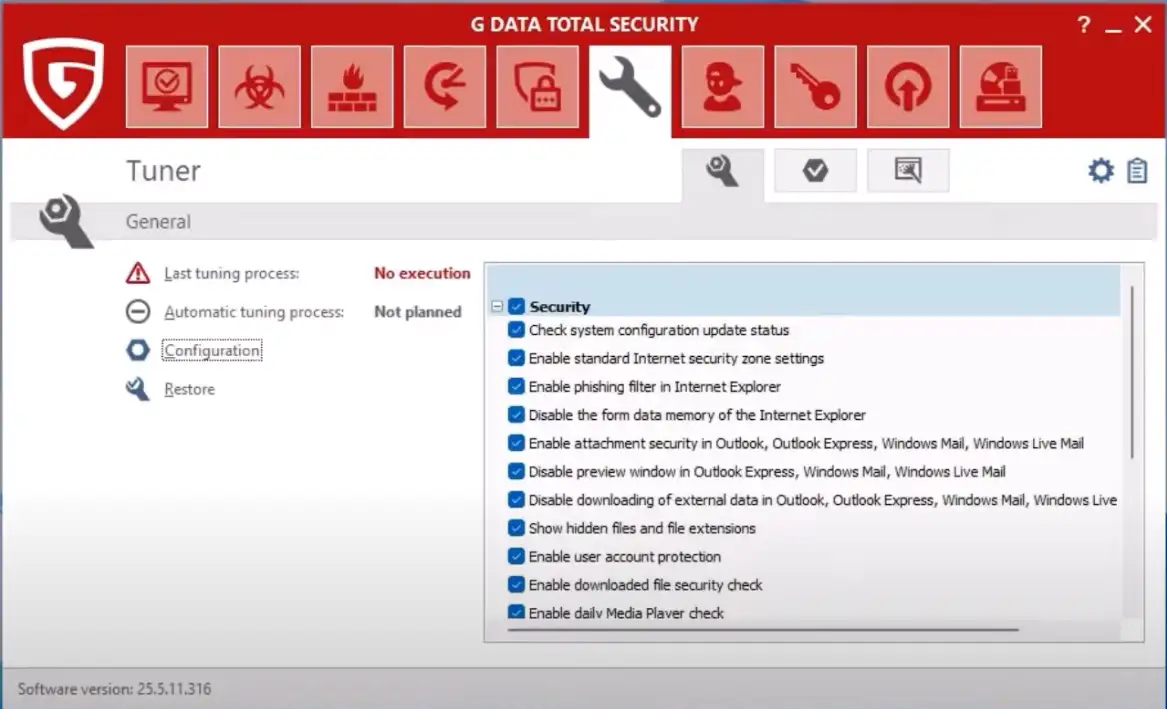
Task: Open the Parental controls person icon
Action: (x=722, y=87)
